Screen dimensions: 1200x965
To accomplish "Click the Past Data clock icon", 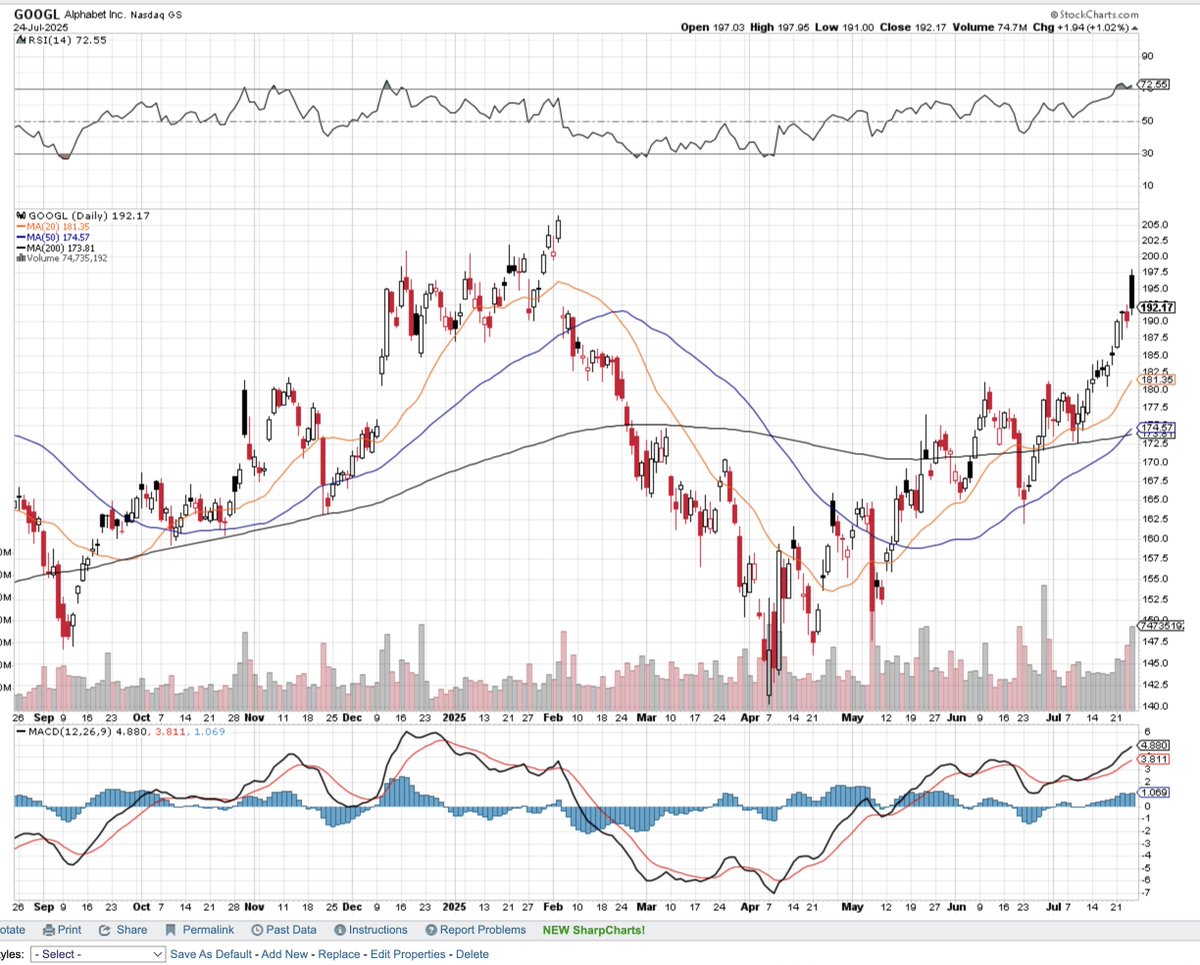I will pyautogui.click(x=258, y=930).
